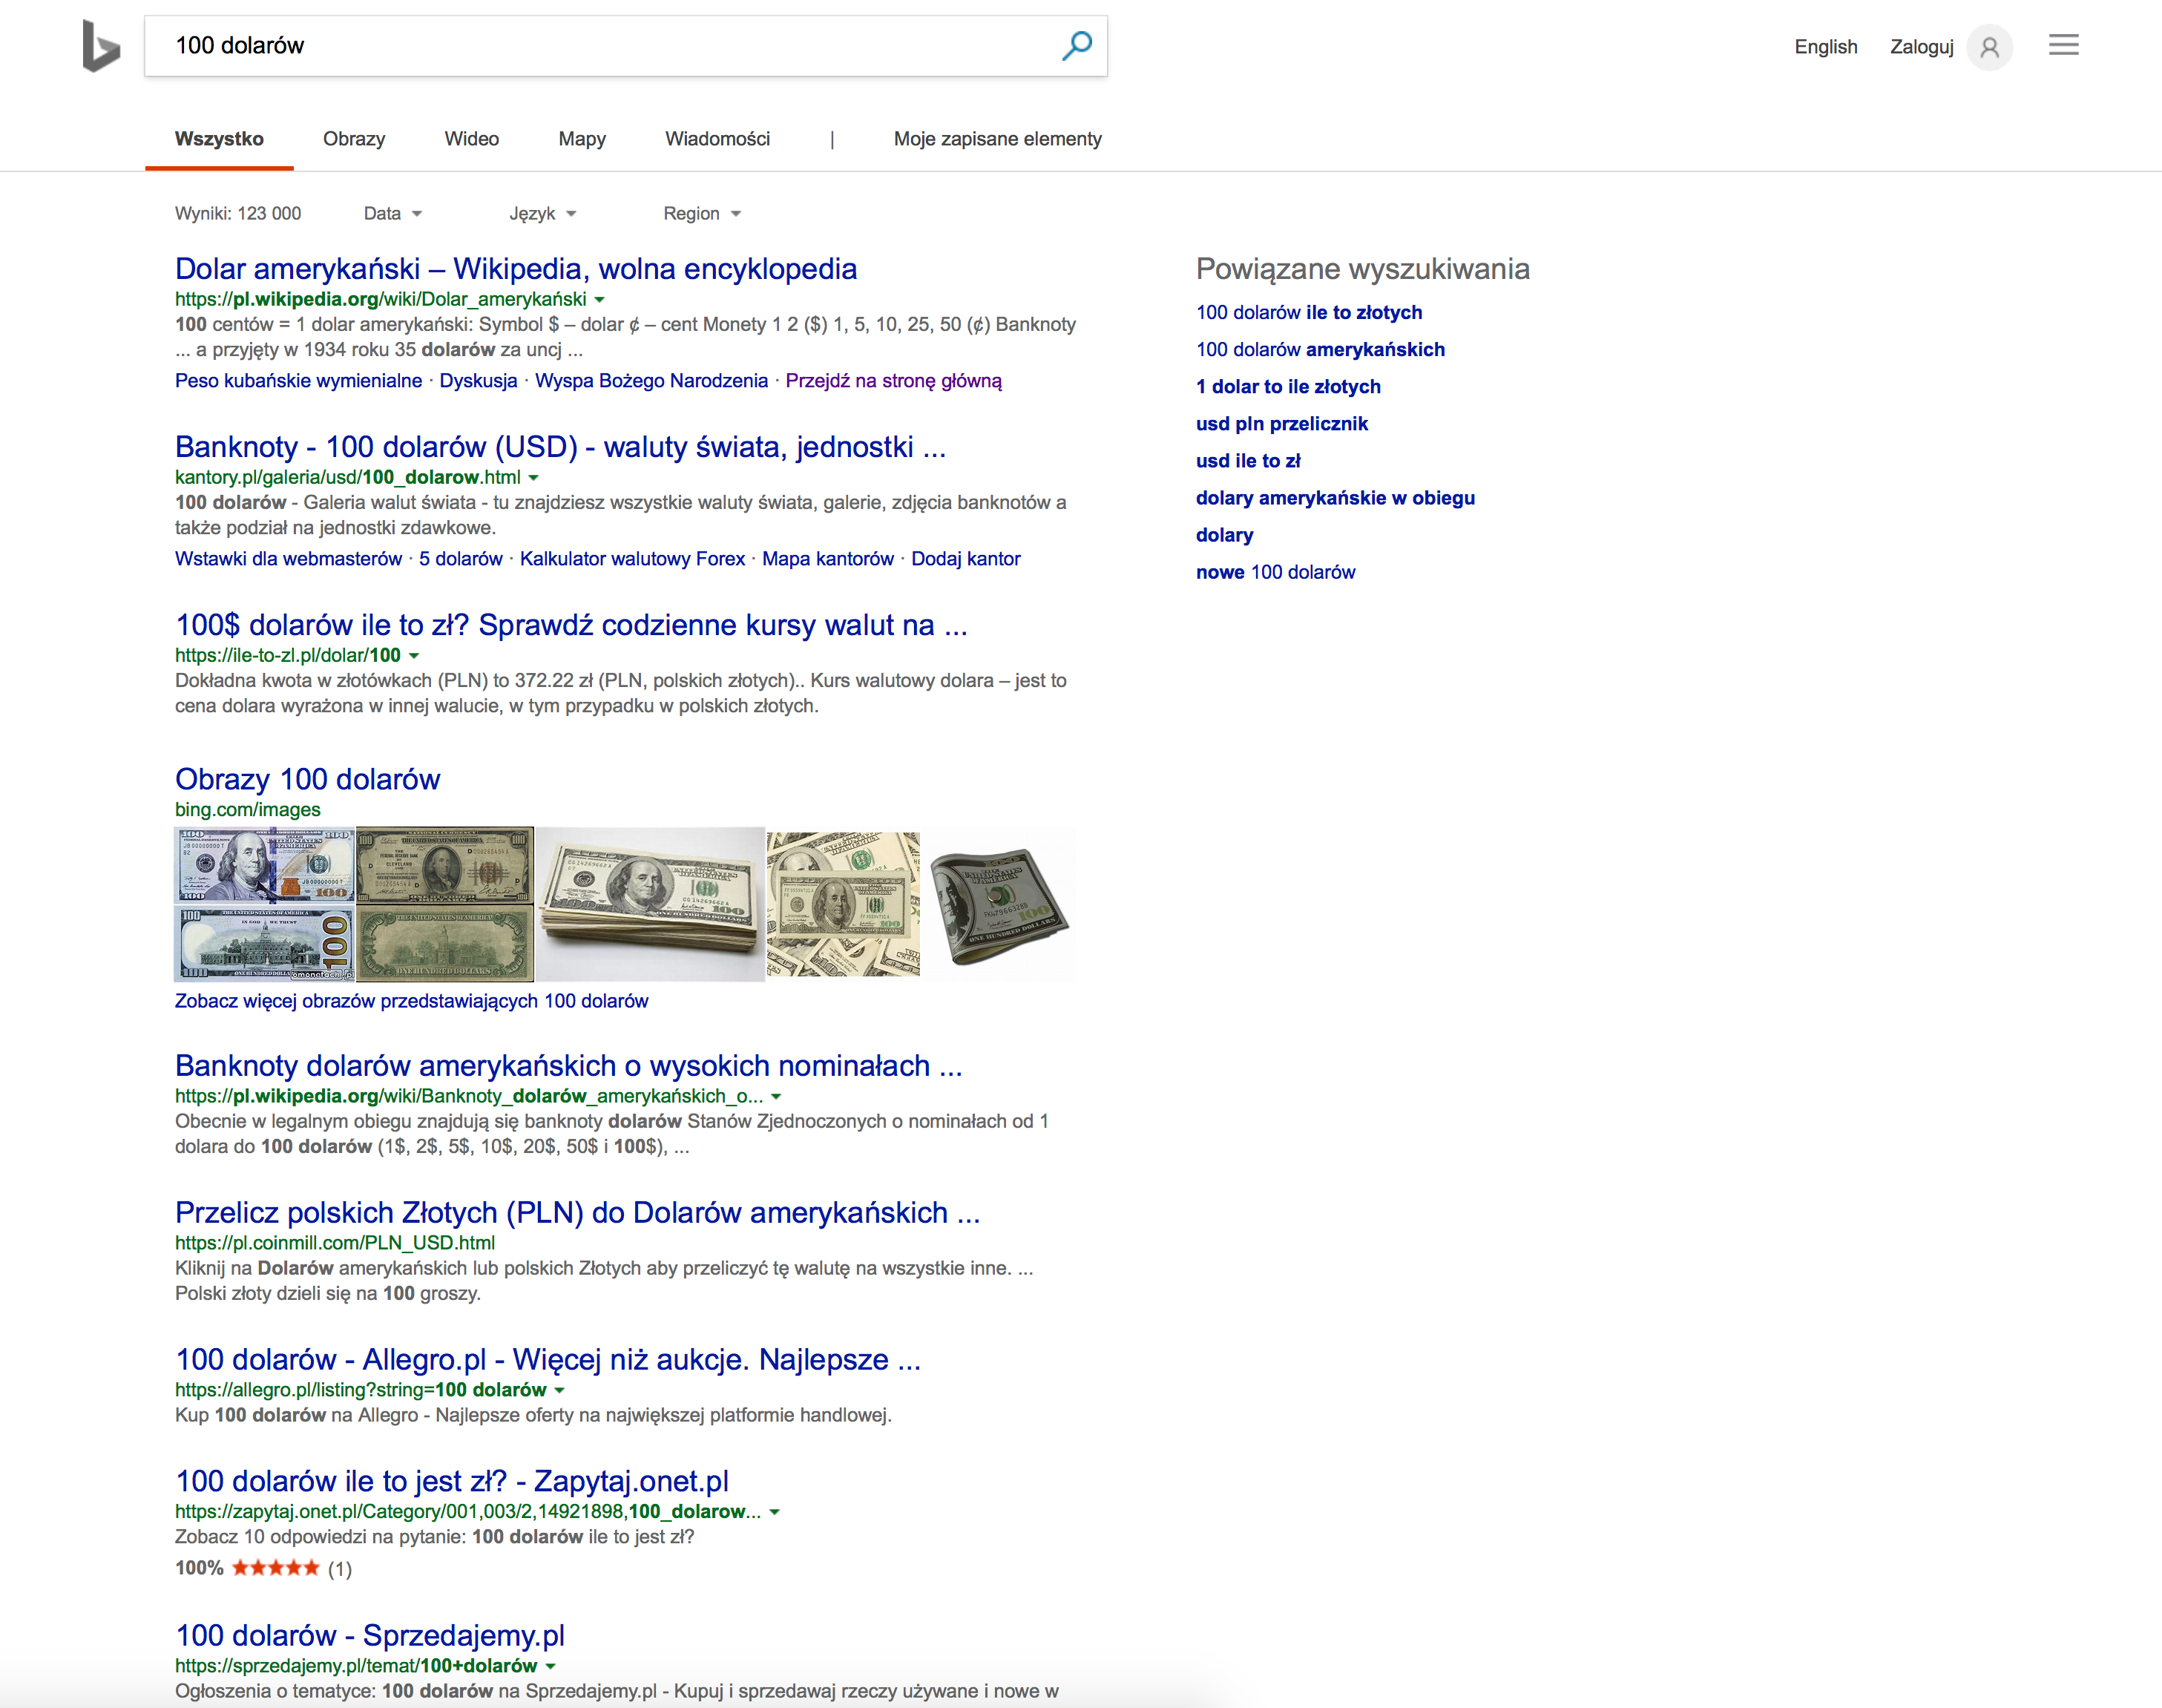
Task: Switch to the Wideo tab
Action: point(472,139)
